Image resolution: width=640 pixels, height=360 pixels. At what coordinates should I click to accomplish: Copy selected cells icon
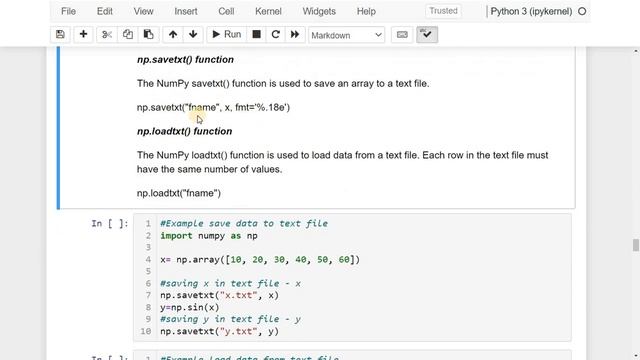pyautogui.click(x=128, y=35)
